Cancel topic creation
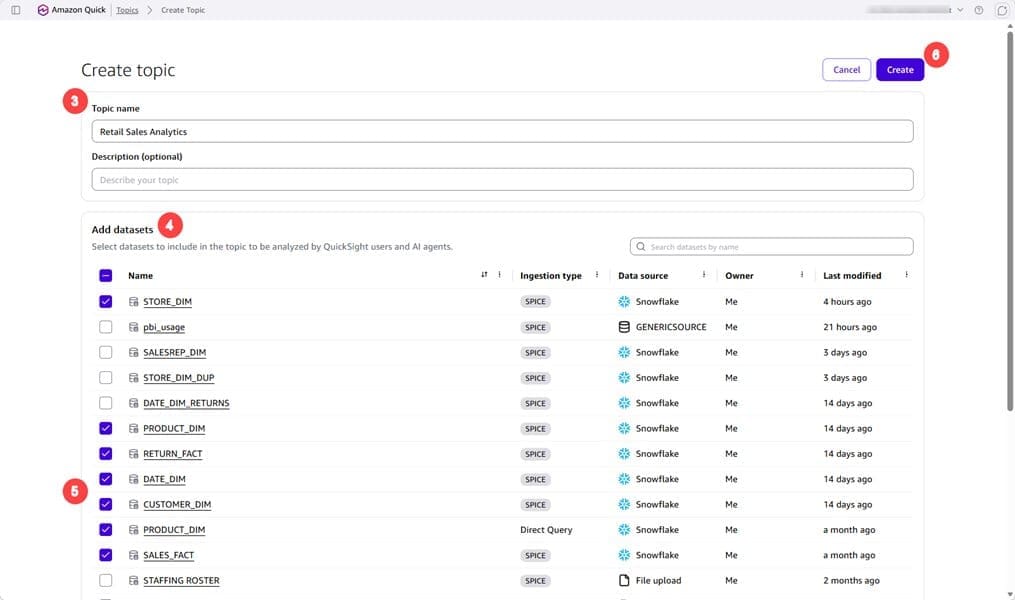The image size is (1015, 600). (x=846, y=69)
